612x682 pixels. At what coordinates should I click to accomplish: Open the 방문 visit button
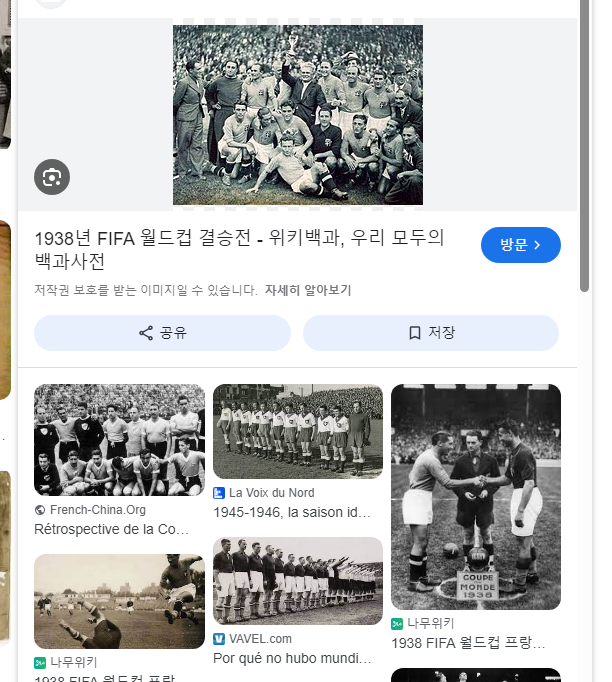point(521,245)
